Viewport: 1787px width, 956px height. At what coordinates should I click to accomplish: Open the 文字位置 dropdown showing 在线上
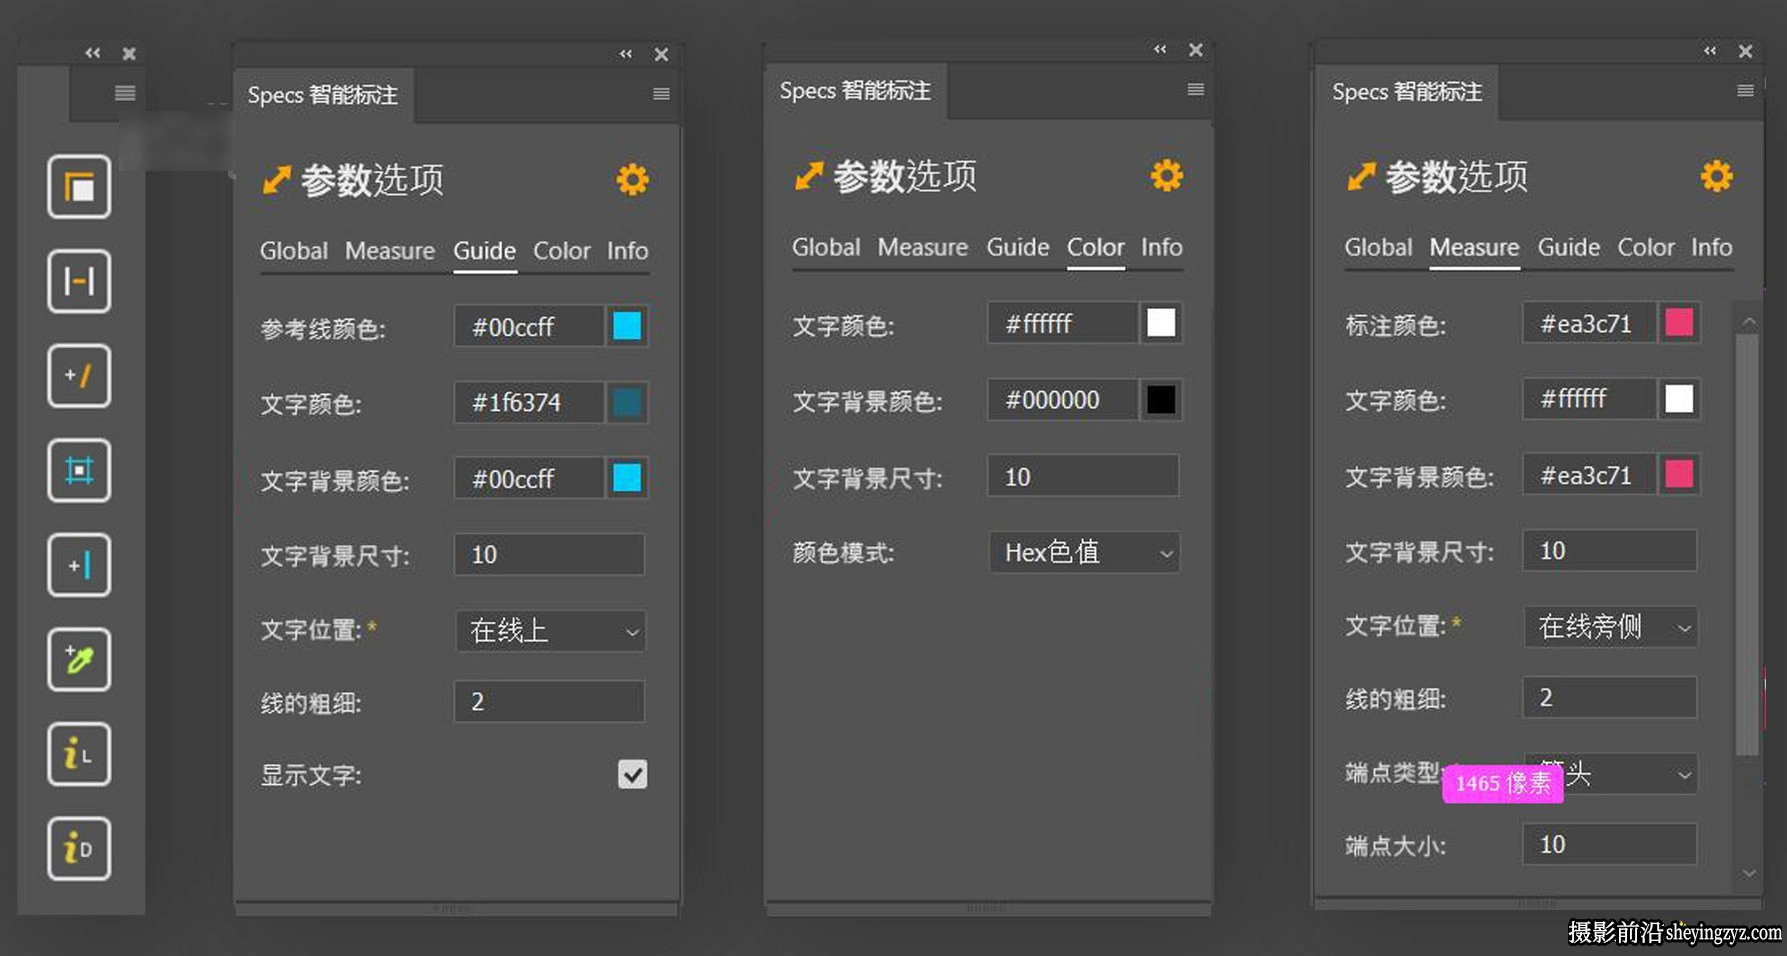point(551,631)
